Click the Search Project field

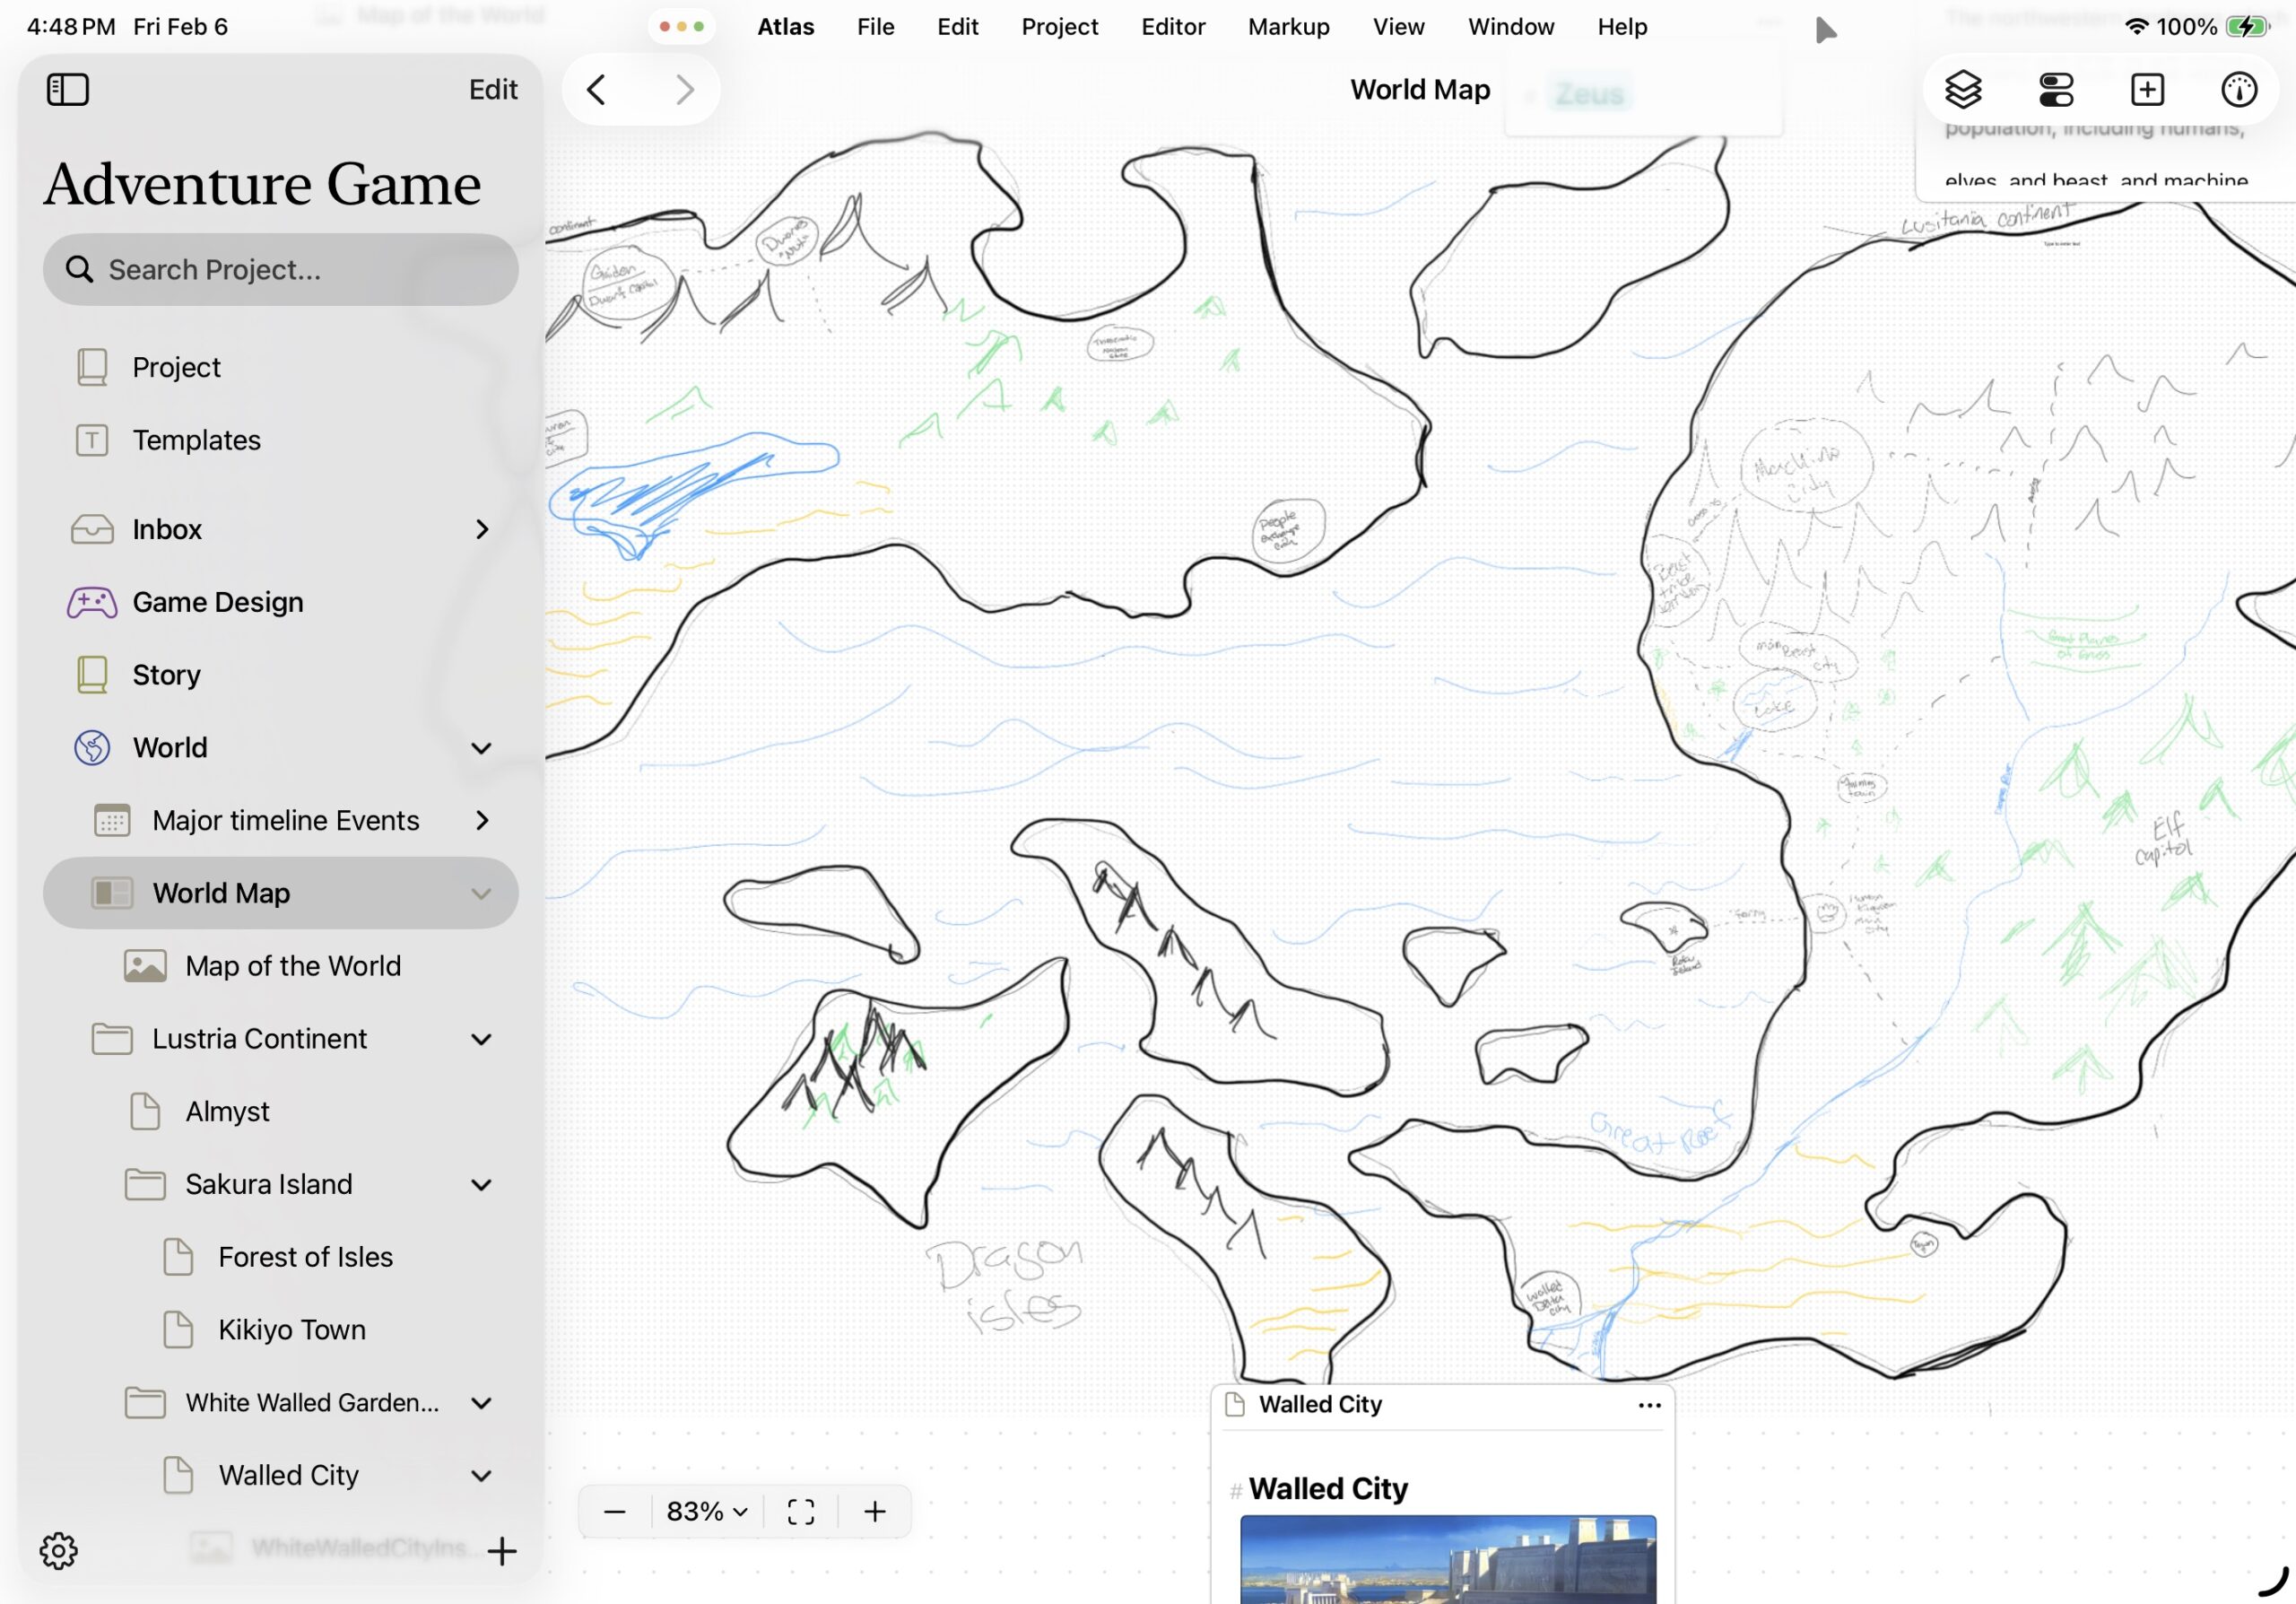click(x=280, y=269)
